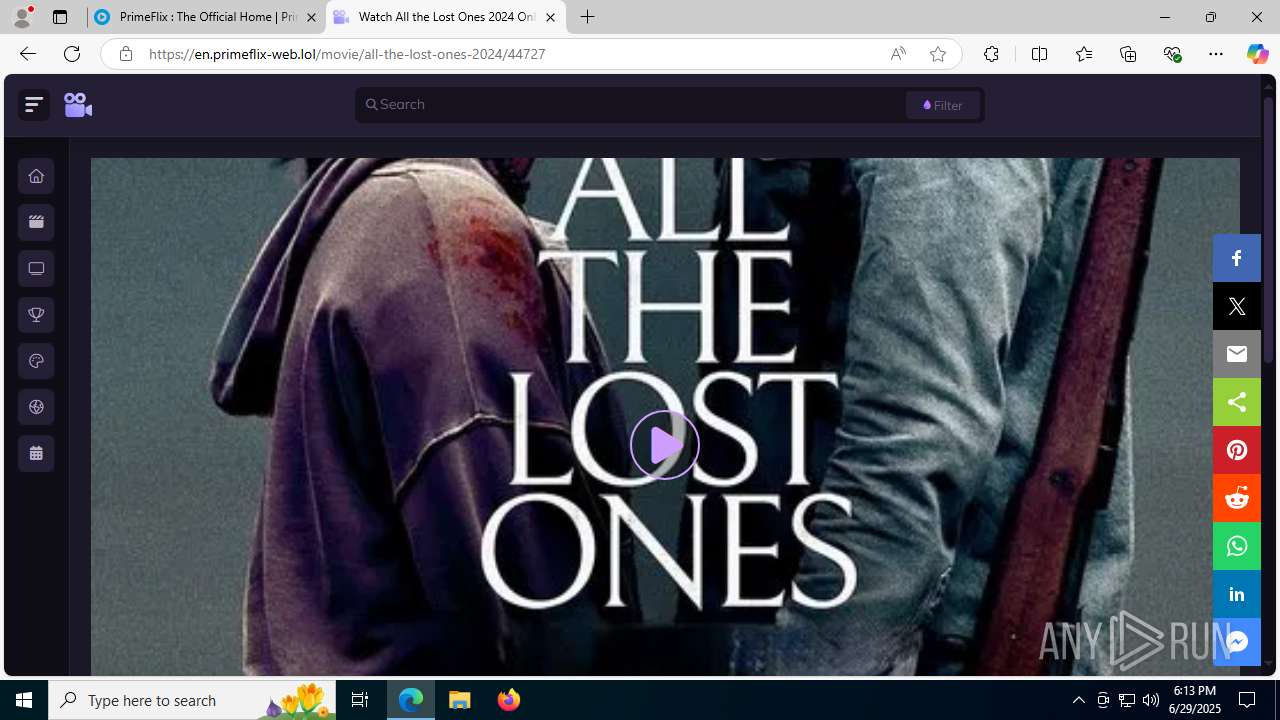Open the Home sidebar icon
The image size is (1280, 720).
pos(36,176)
